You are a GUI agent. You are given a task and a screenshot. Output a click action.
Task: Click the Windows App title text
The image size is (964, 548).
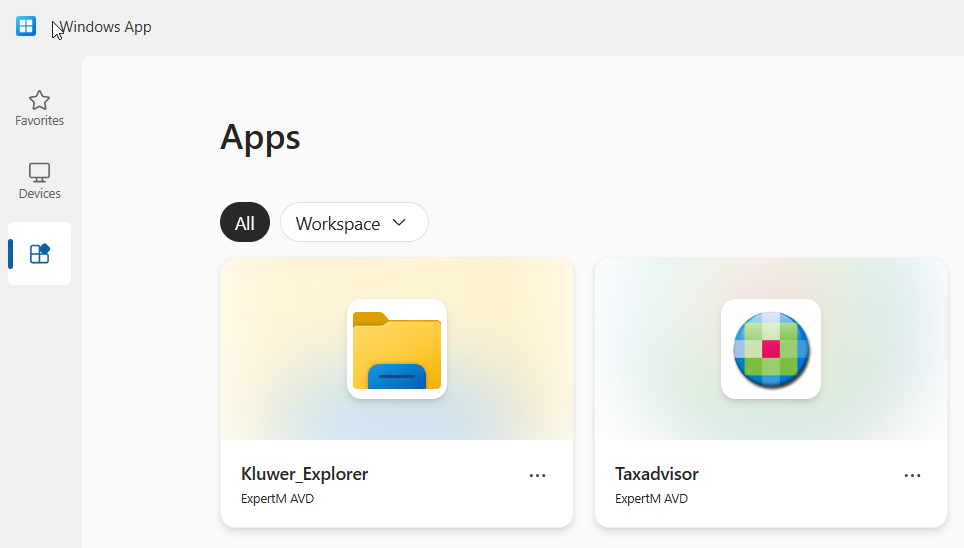tap(107, 27)
